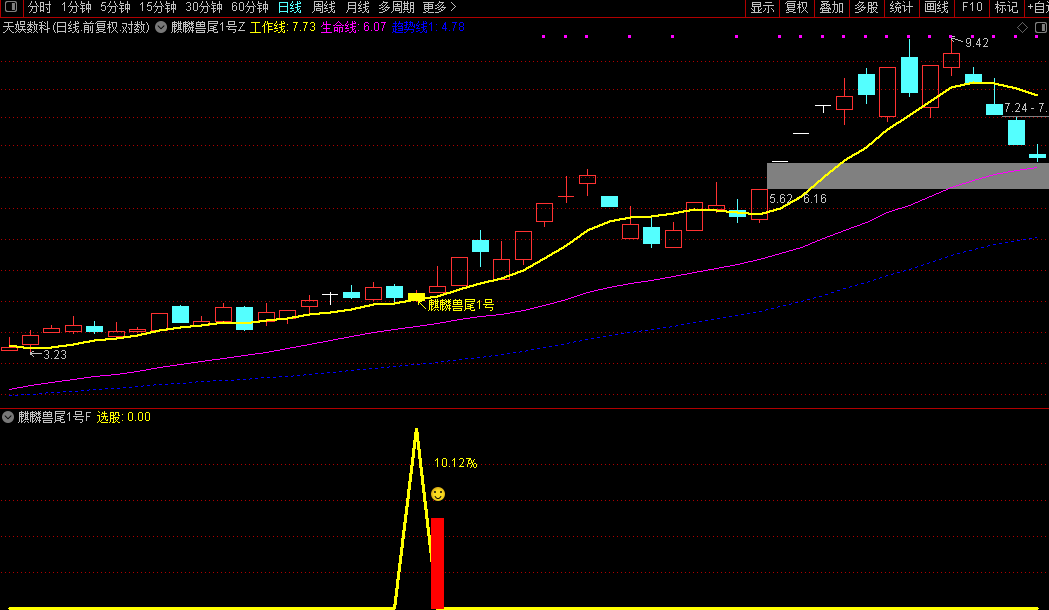
Task: Expand the 麒麟兽尾1号Z indicator dropdown
Action: tap(161, 27)
